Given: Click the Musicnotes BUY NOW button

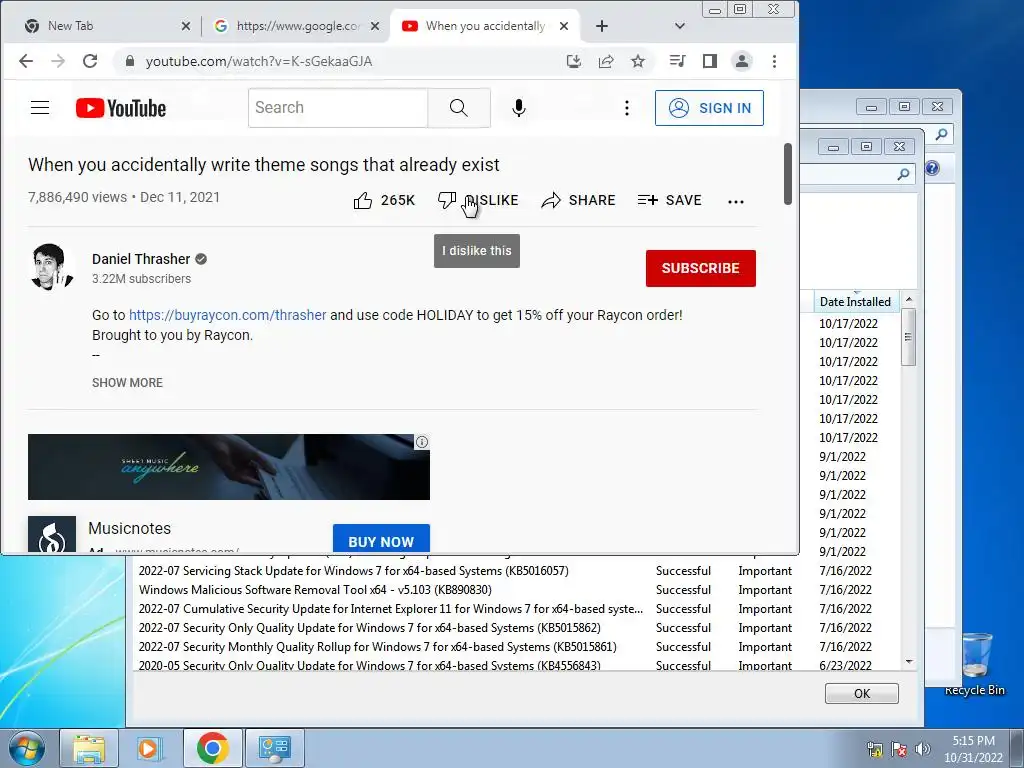Looking at the screenshot, I should click(x=381, y=539).
